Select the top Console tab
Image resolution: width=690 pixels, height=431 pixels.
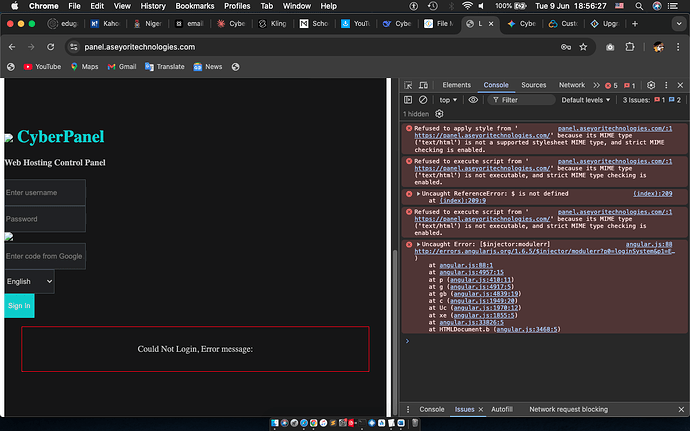pyautogui.click(x=496, y=85)
